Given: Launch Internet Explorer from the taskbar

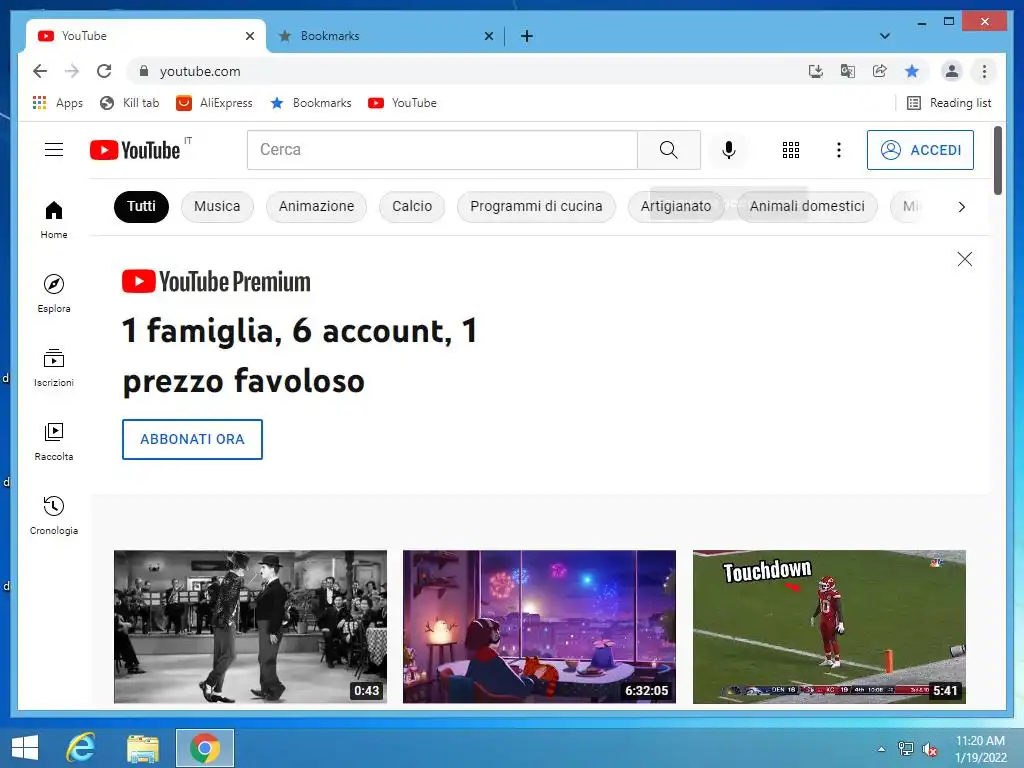Looking at the screenshot, I should [81, 748].
